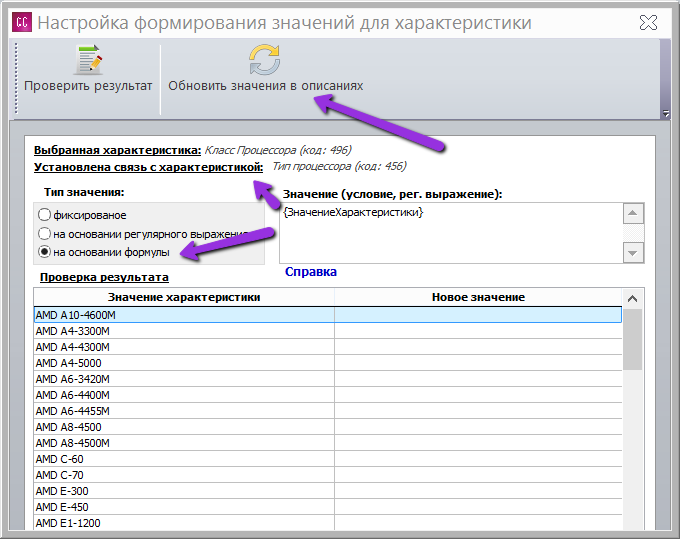Close the settings dialog window

(x=648, y=23)
